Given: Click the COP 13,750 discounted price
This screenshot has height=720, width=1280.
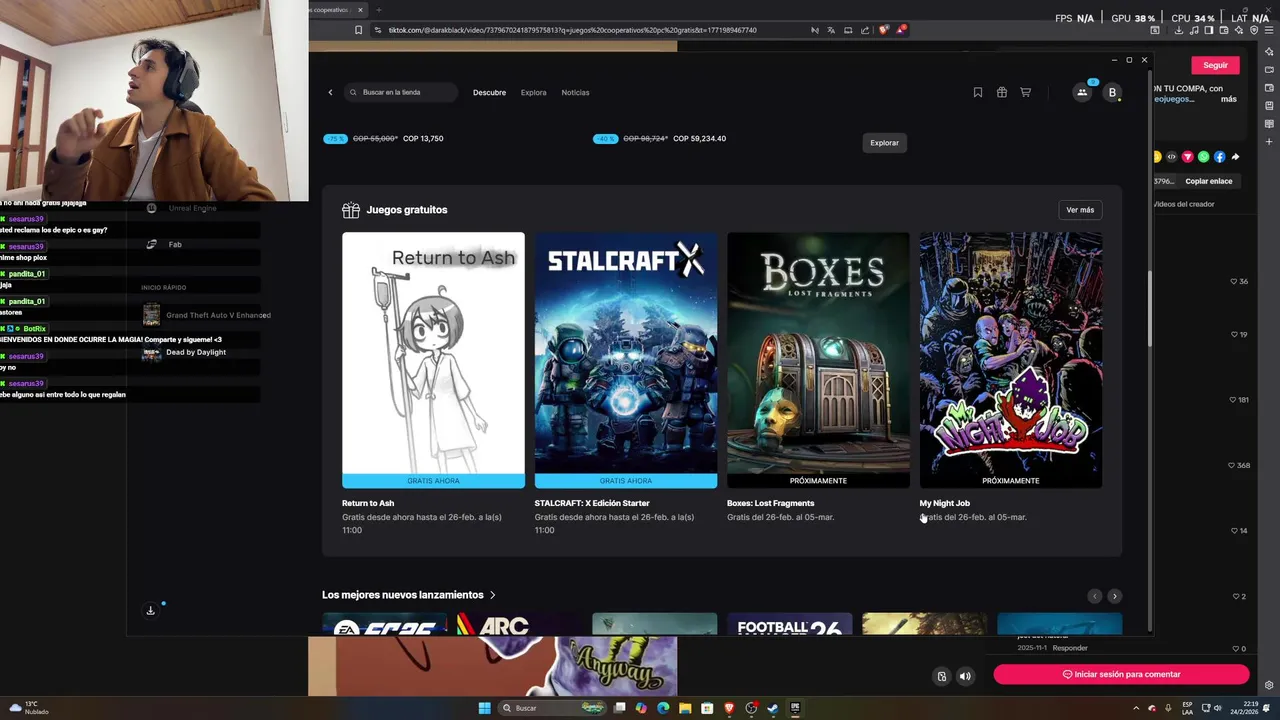Looking at the screenshot, I should click(423, 138).
